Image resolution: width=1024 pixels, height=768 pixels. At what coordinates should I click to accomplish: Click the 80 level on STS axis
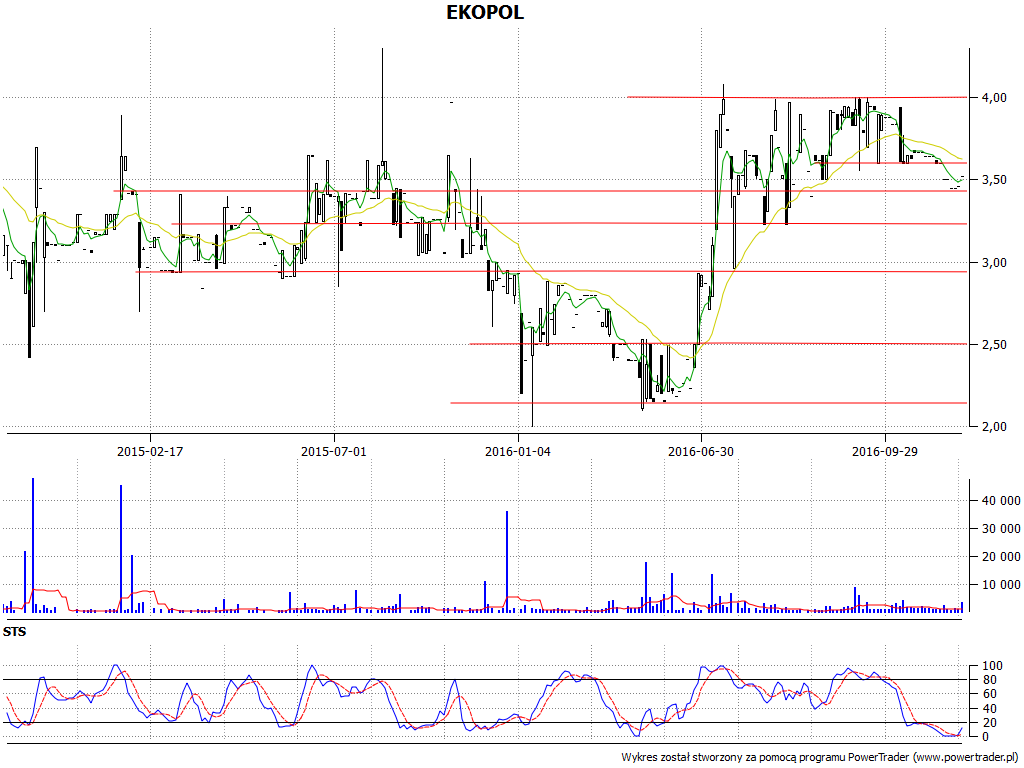tap(989, 680)
